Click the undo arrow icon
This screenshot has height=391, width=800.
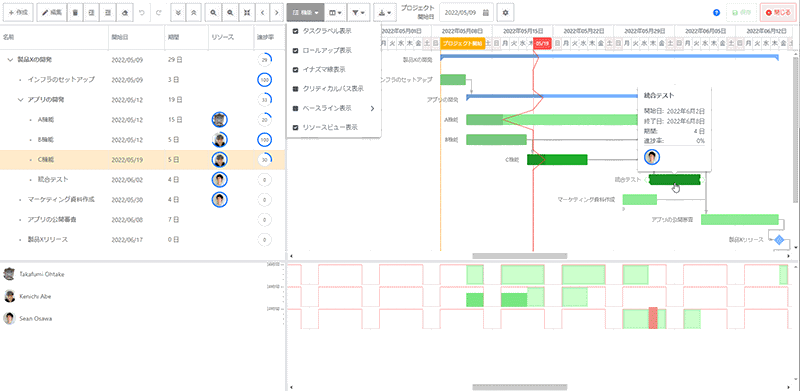(x=142, y=12)
